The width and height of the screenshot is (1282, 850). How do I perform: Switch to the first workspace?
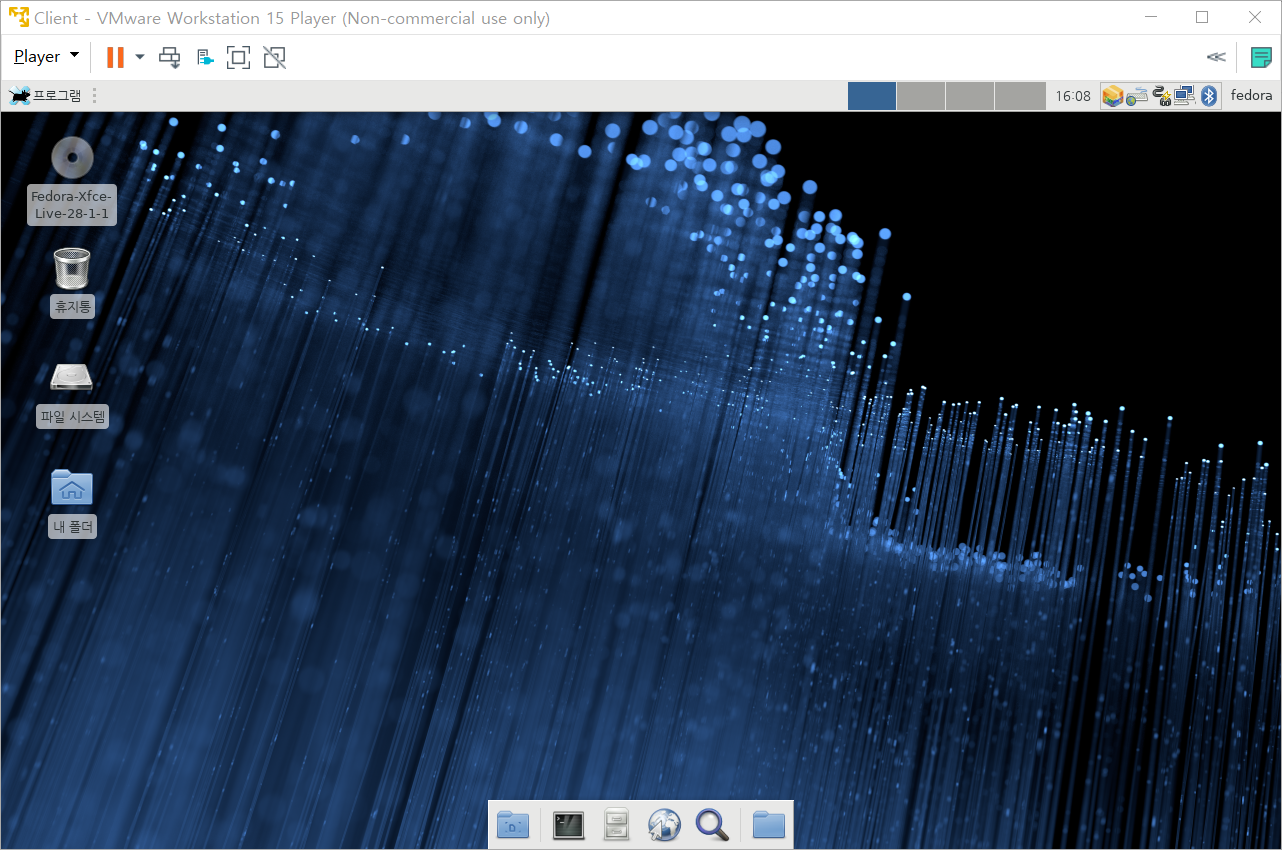point(872,96)
